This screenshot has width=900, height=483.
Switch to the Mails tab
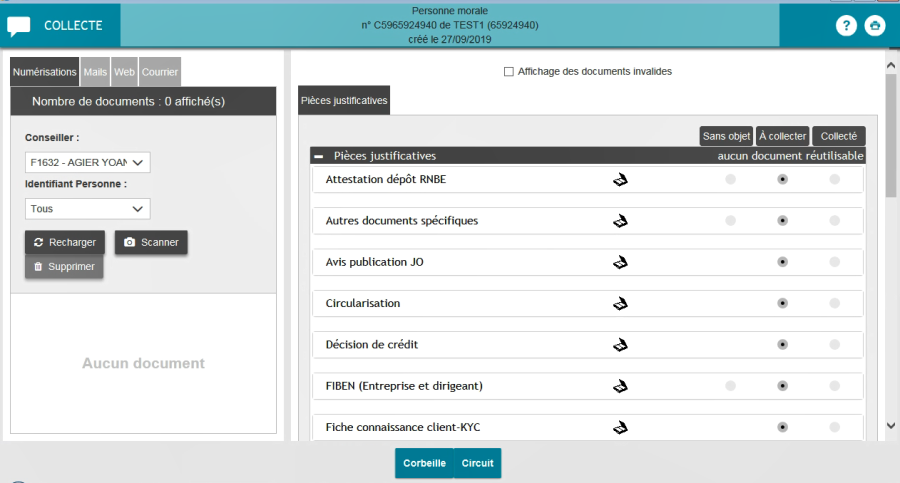95,72
